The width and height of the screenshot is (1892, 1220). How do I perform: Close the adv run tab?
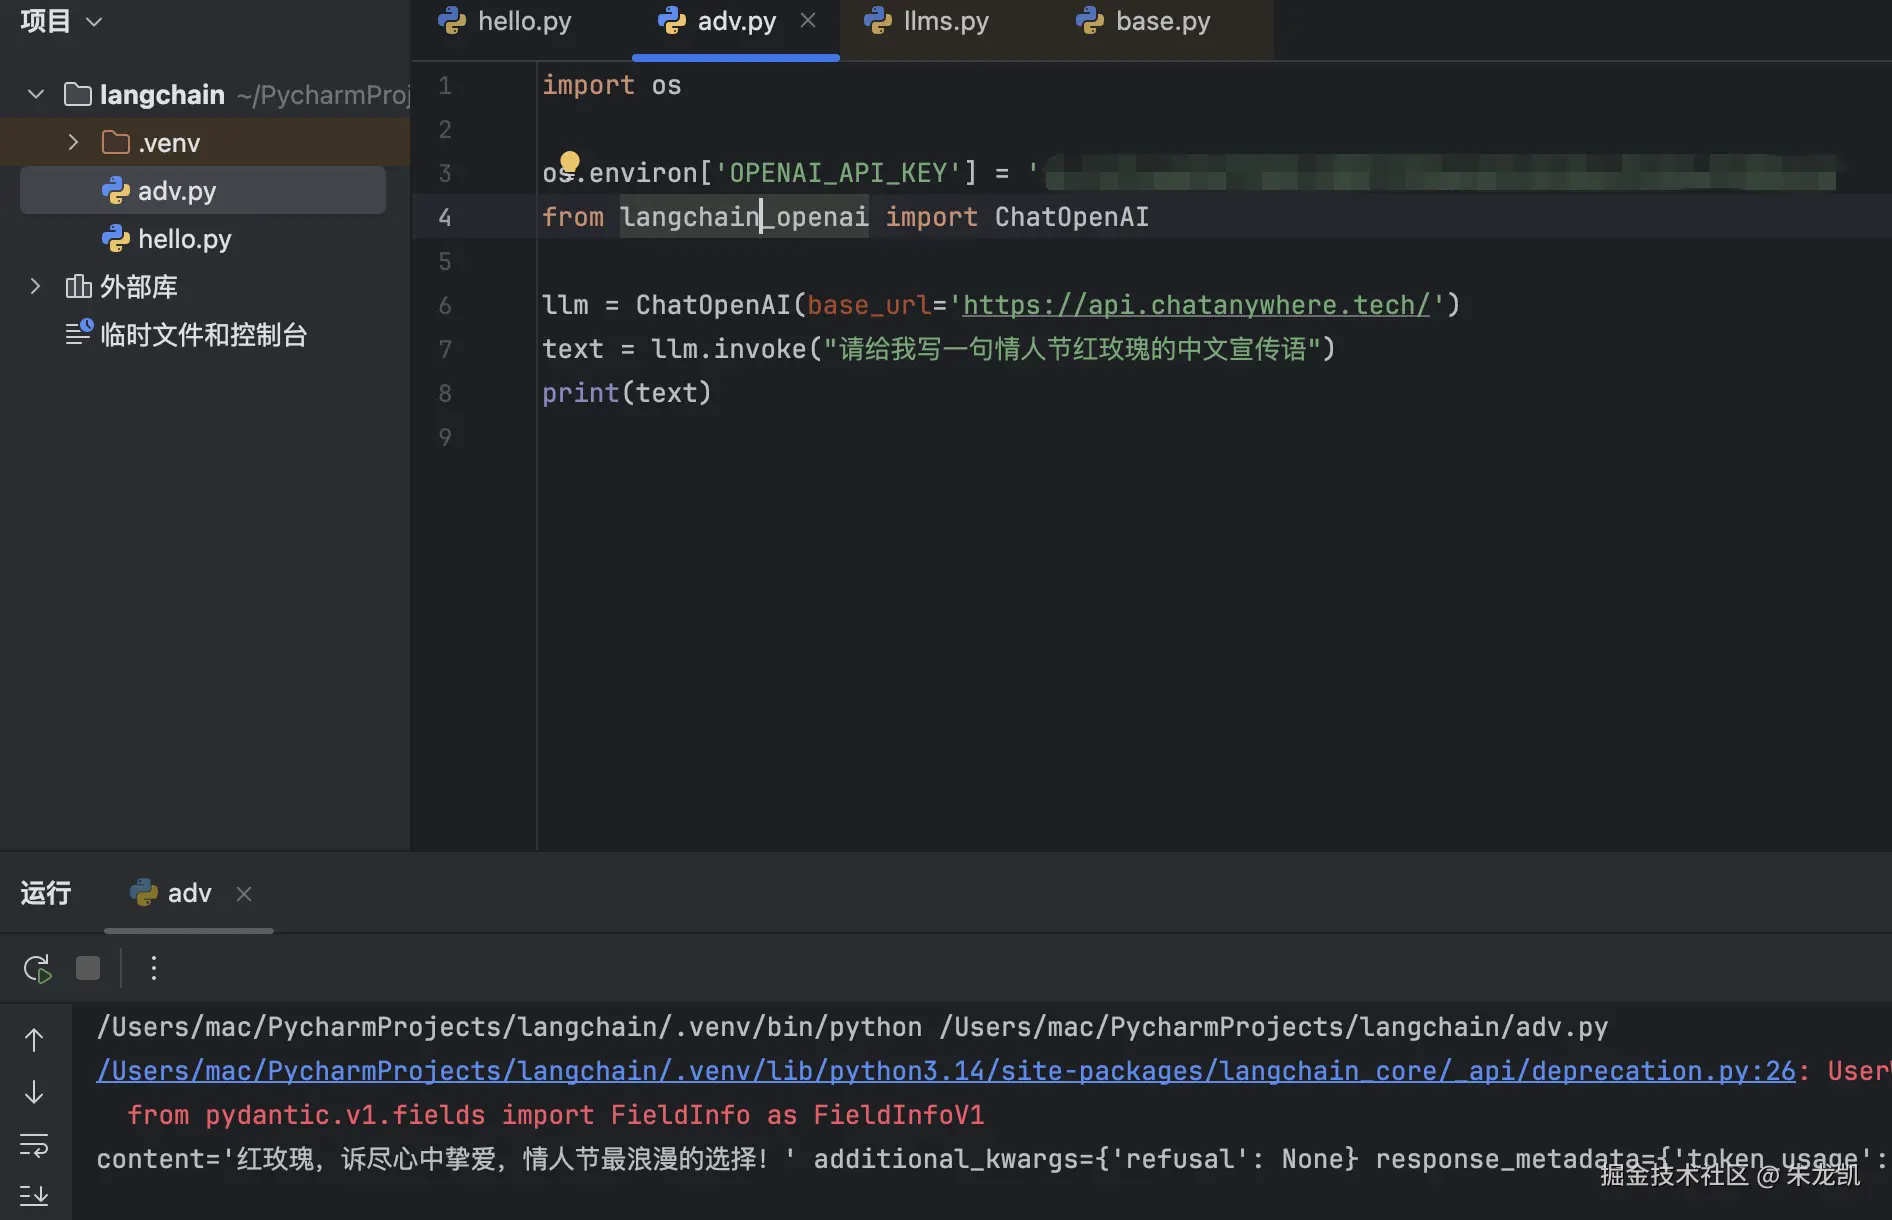(244, 893)
